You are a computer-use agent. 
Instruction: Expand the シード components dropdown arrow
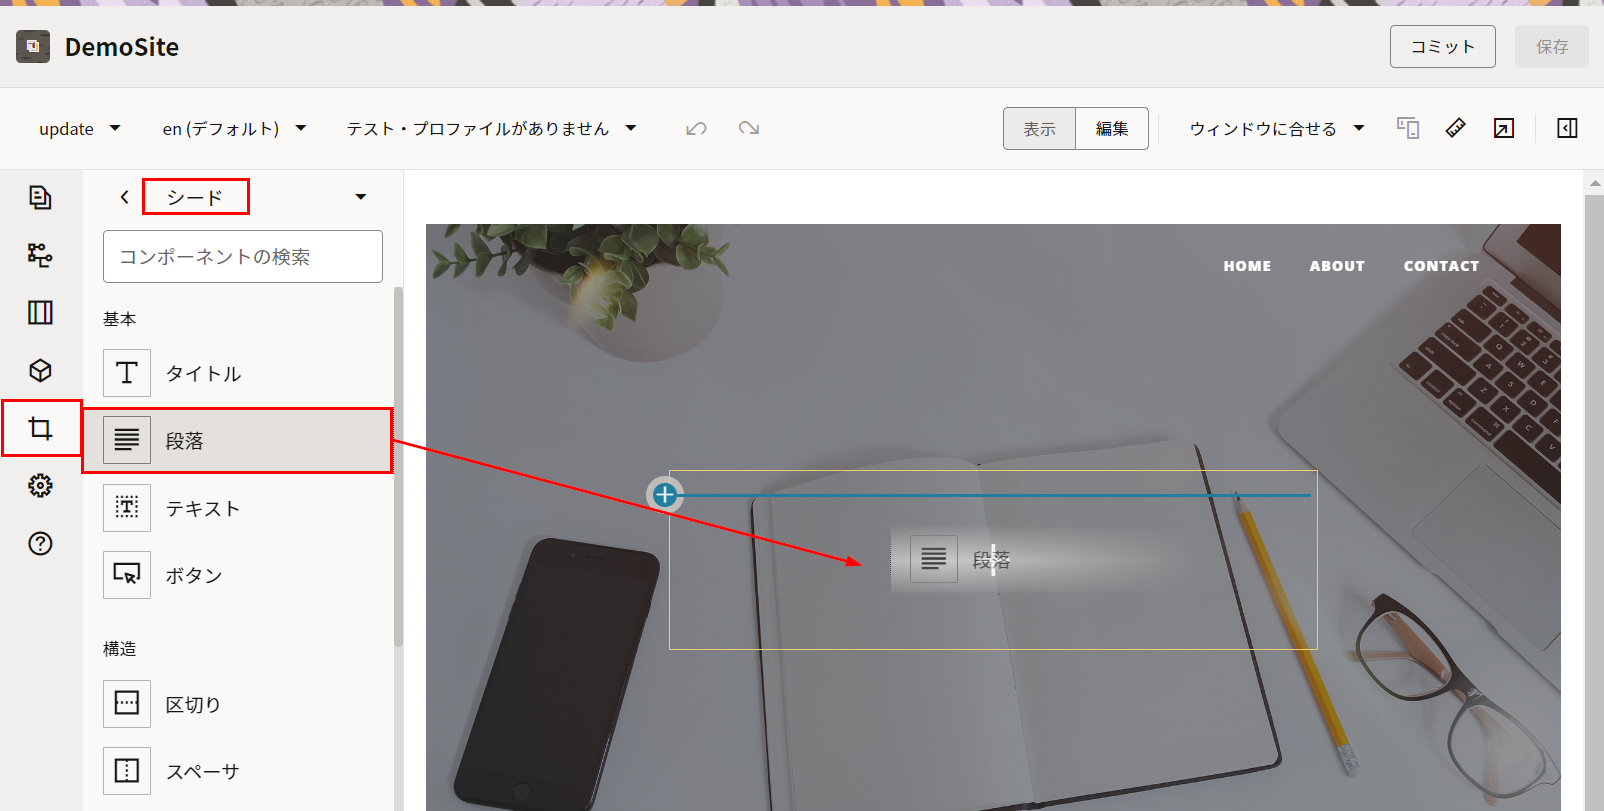click(361, 197)
